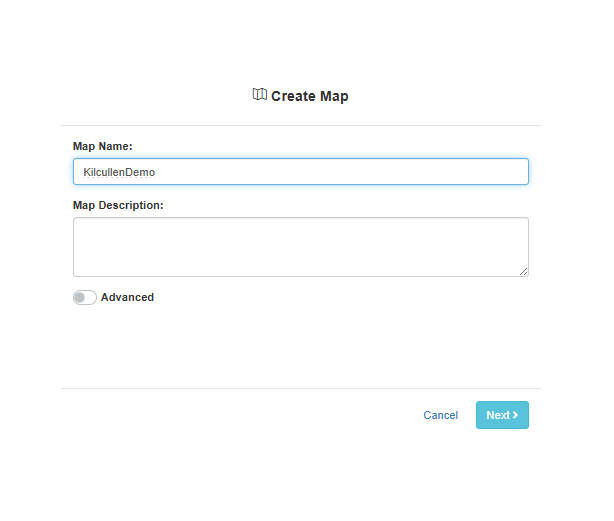This screenshot has width=614, height=521.
Task: Click the KilcullenDemo text in name field
Action: click(x=119, y=172)
